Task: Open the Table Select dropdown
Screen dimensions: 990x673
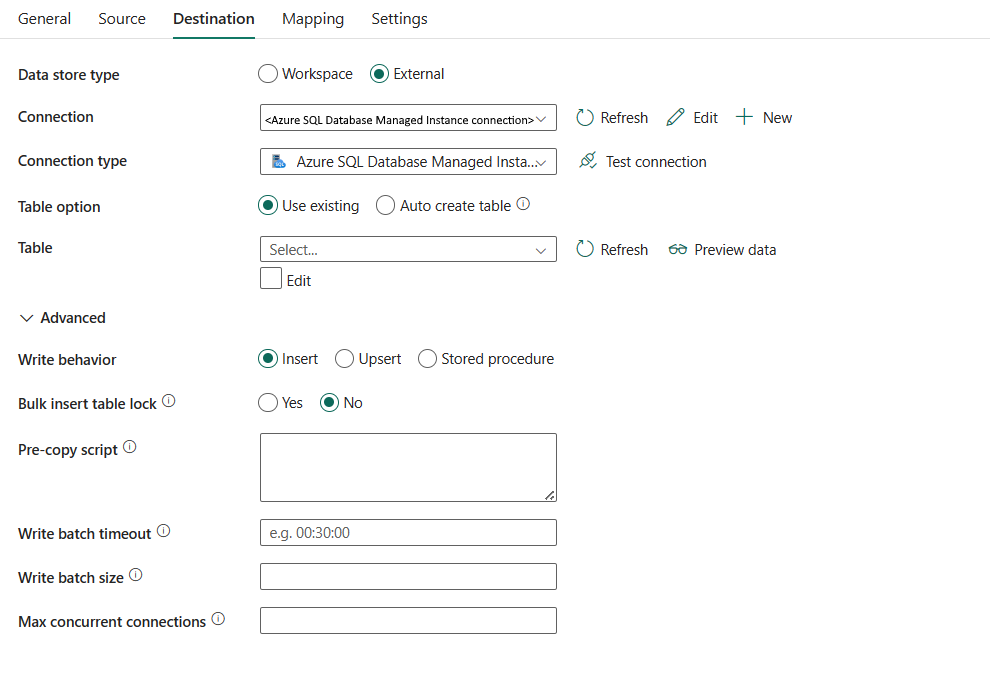Action: (x=408, y=249)
